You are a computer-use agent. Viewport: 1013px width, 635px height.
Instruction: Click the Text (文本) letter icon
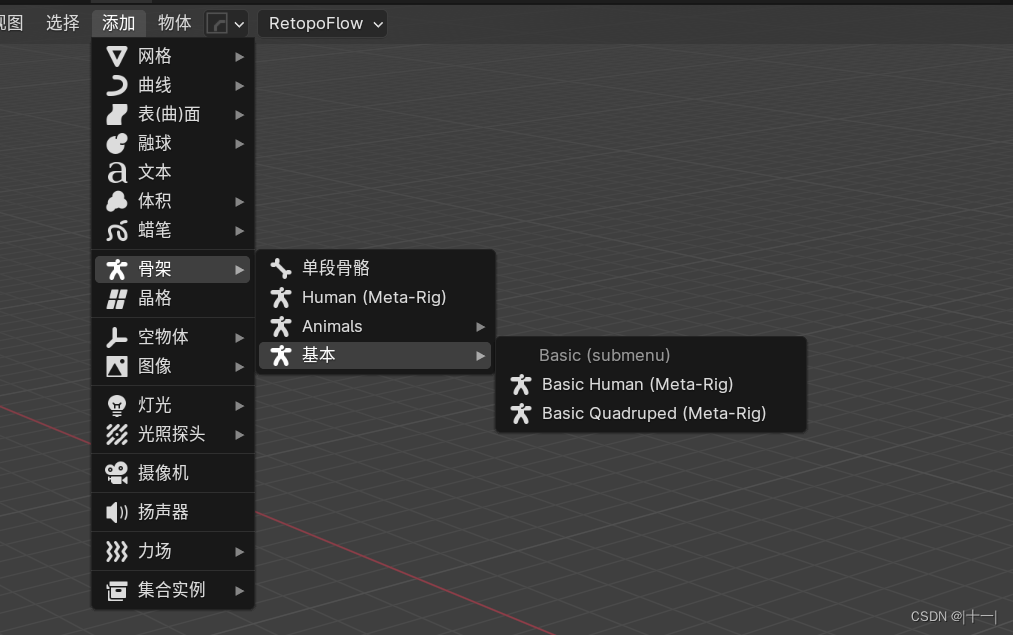click(117, 172)
